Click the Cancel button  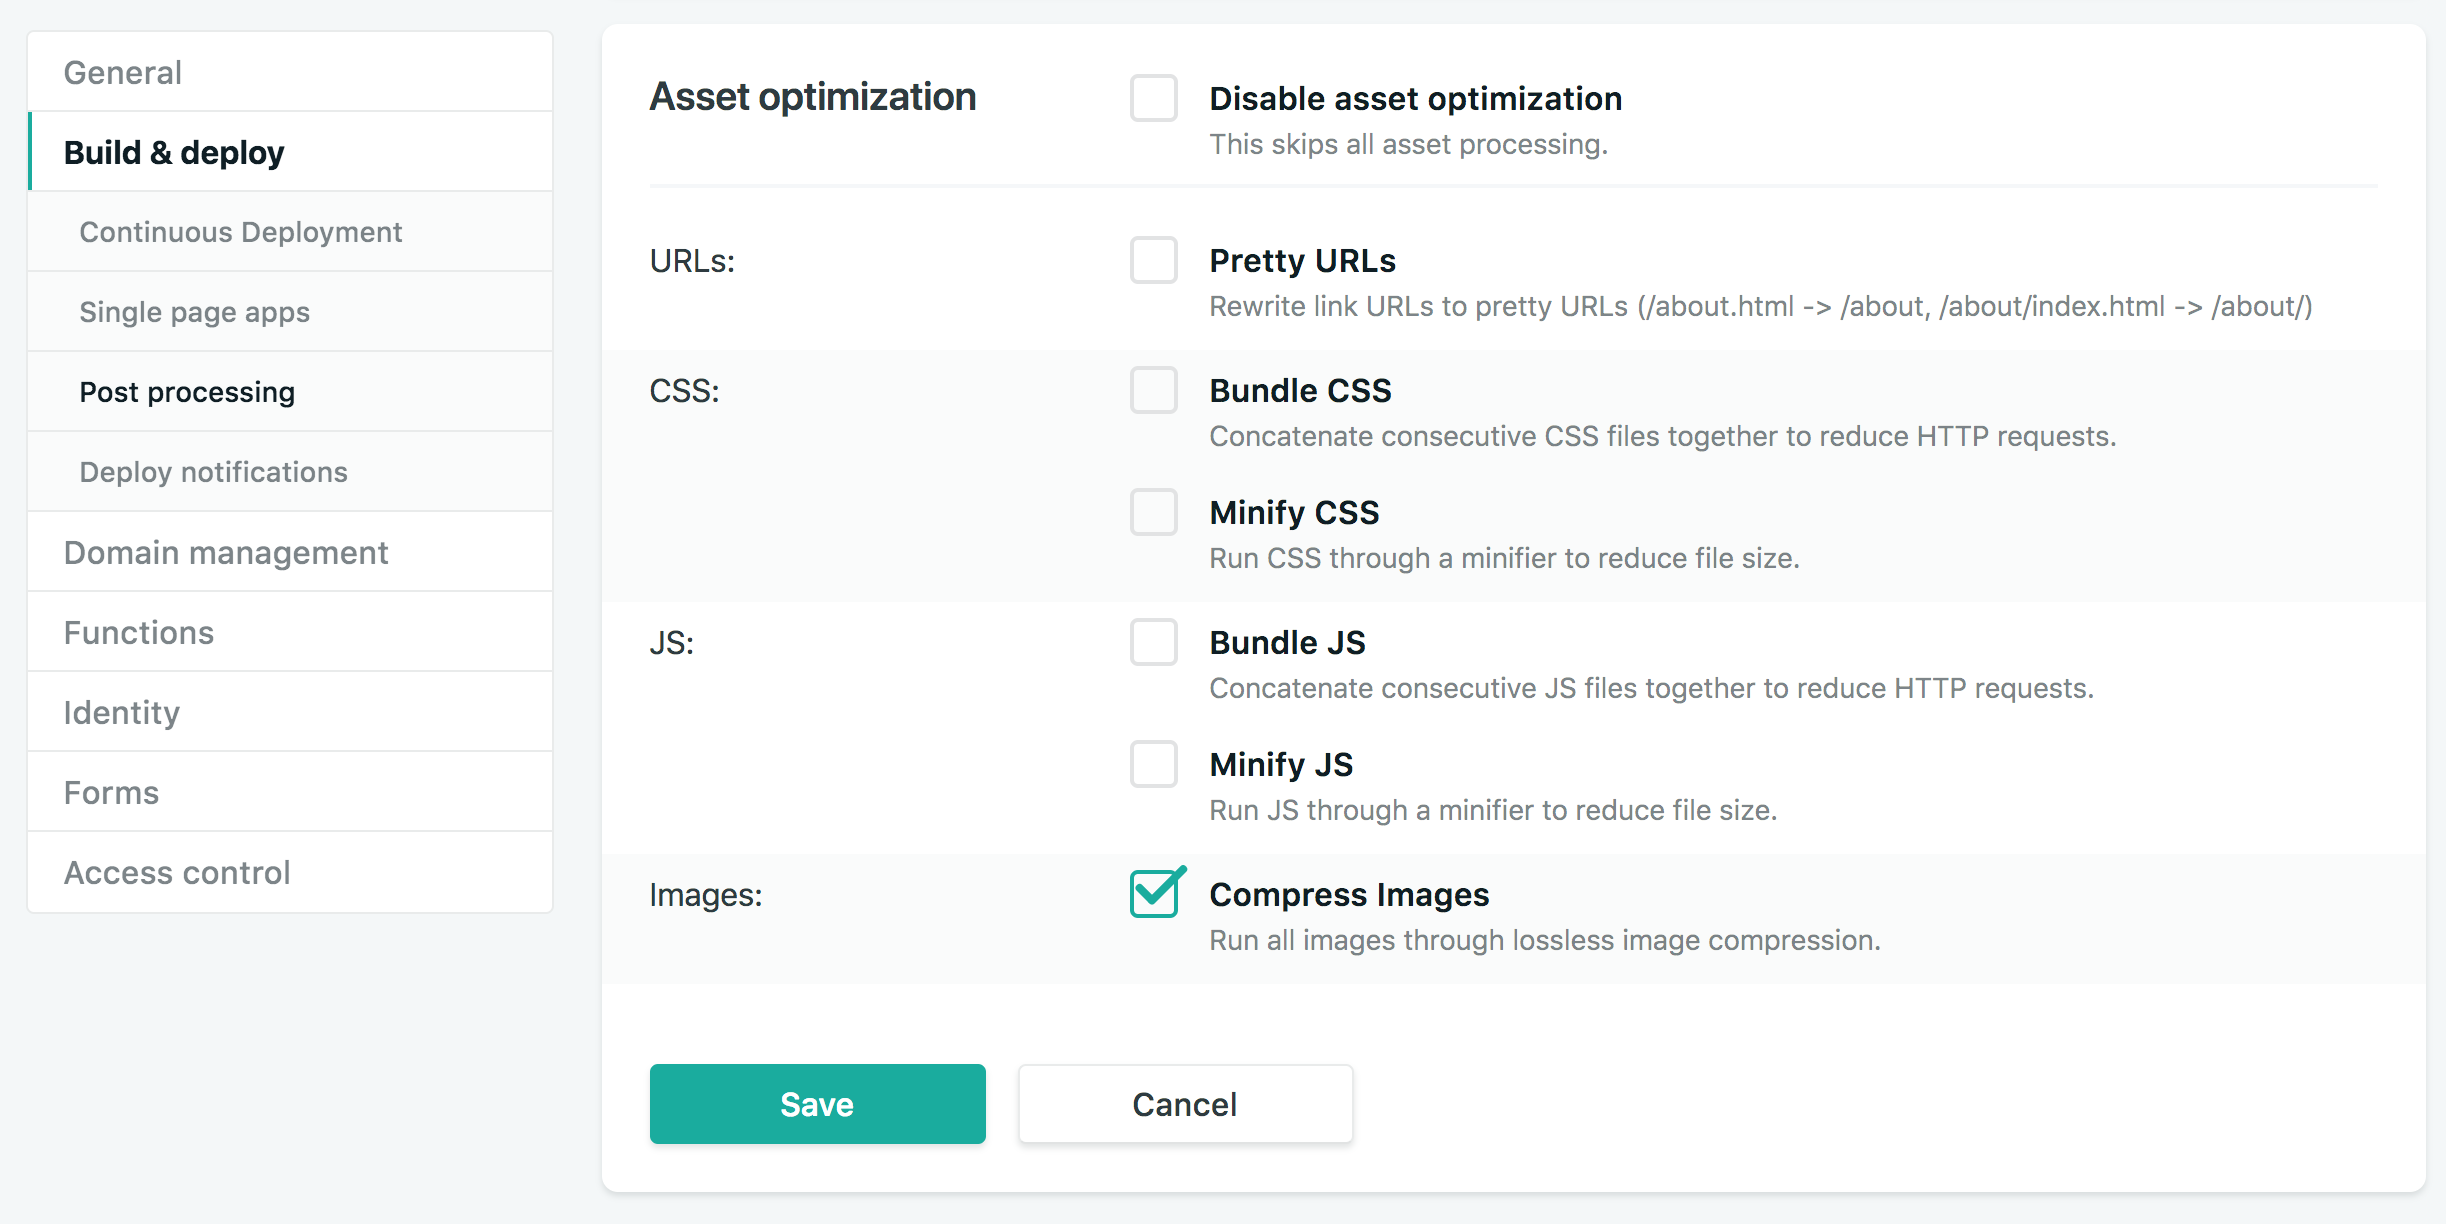click(x=1185, y=1104)
